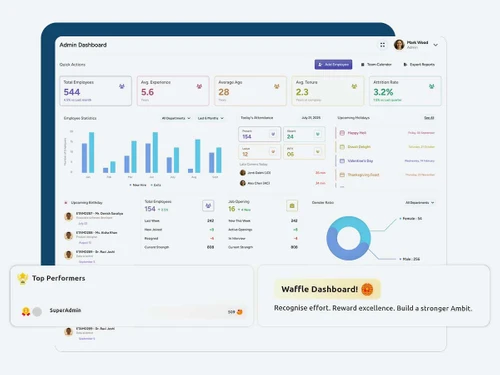This screenshot has width=500, height=375.
Task: Click the people icon on Total Employees 544 card
Action: [122, 86]
